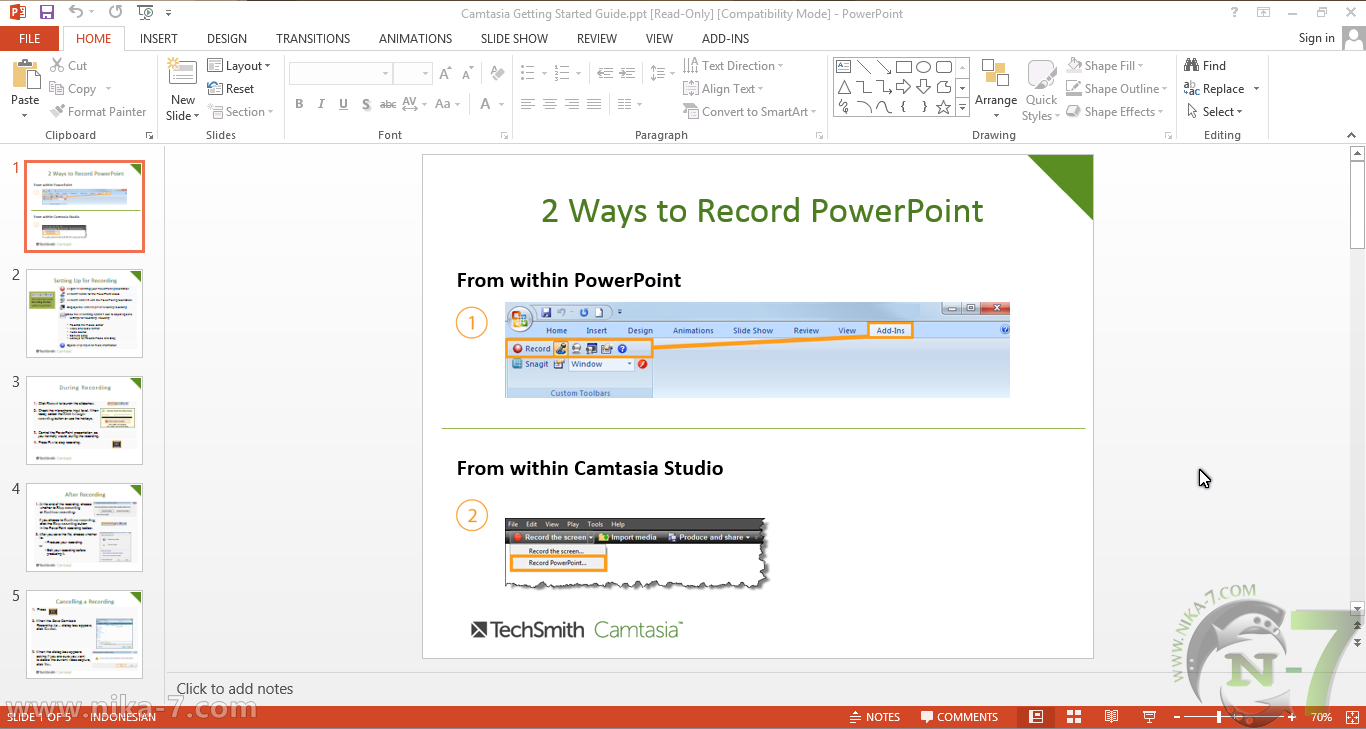
Task: Choose the 5-point Star shape in the gallery
Action: click(943, 107)
